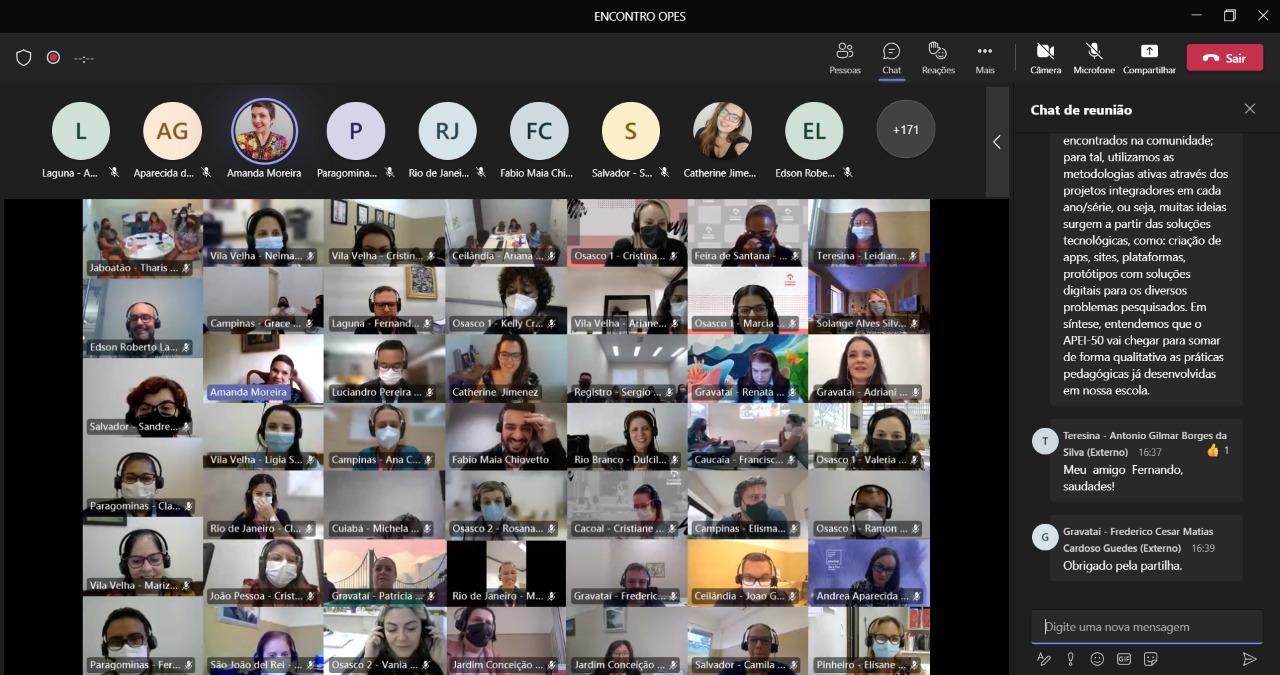Image resolution: width=1280 pixels, height=675 pixels.
Task: Open the Mais options menu
Action: [985, 57]
